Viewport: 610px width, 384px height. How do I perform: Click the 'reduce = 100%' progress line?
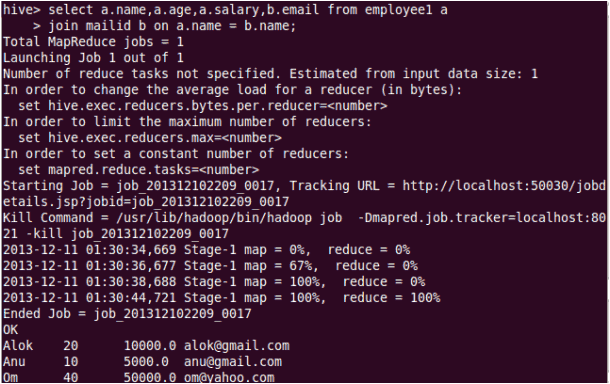coord(222,298)
